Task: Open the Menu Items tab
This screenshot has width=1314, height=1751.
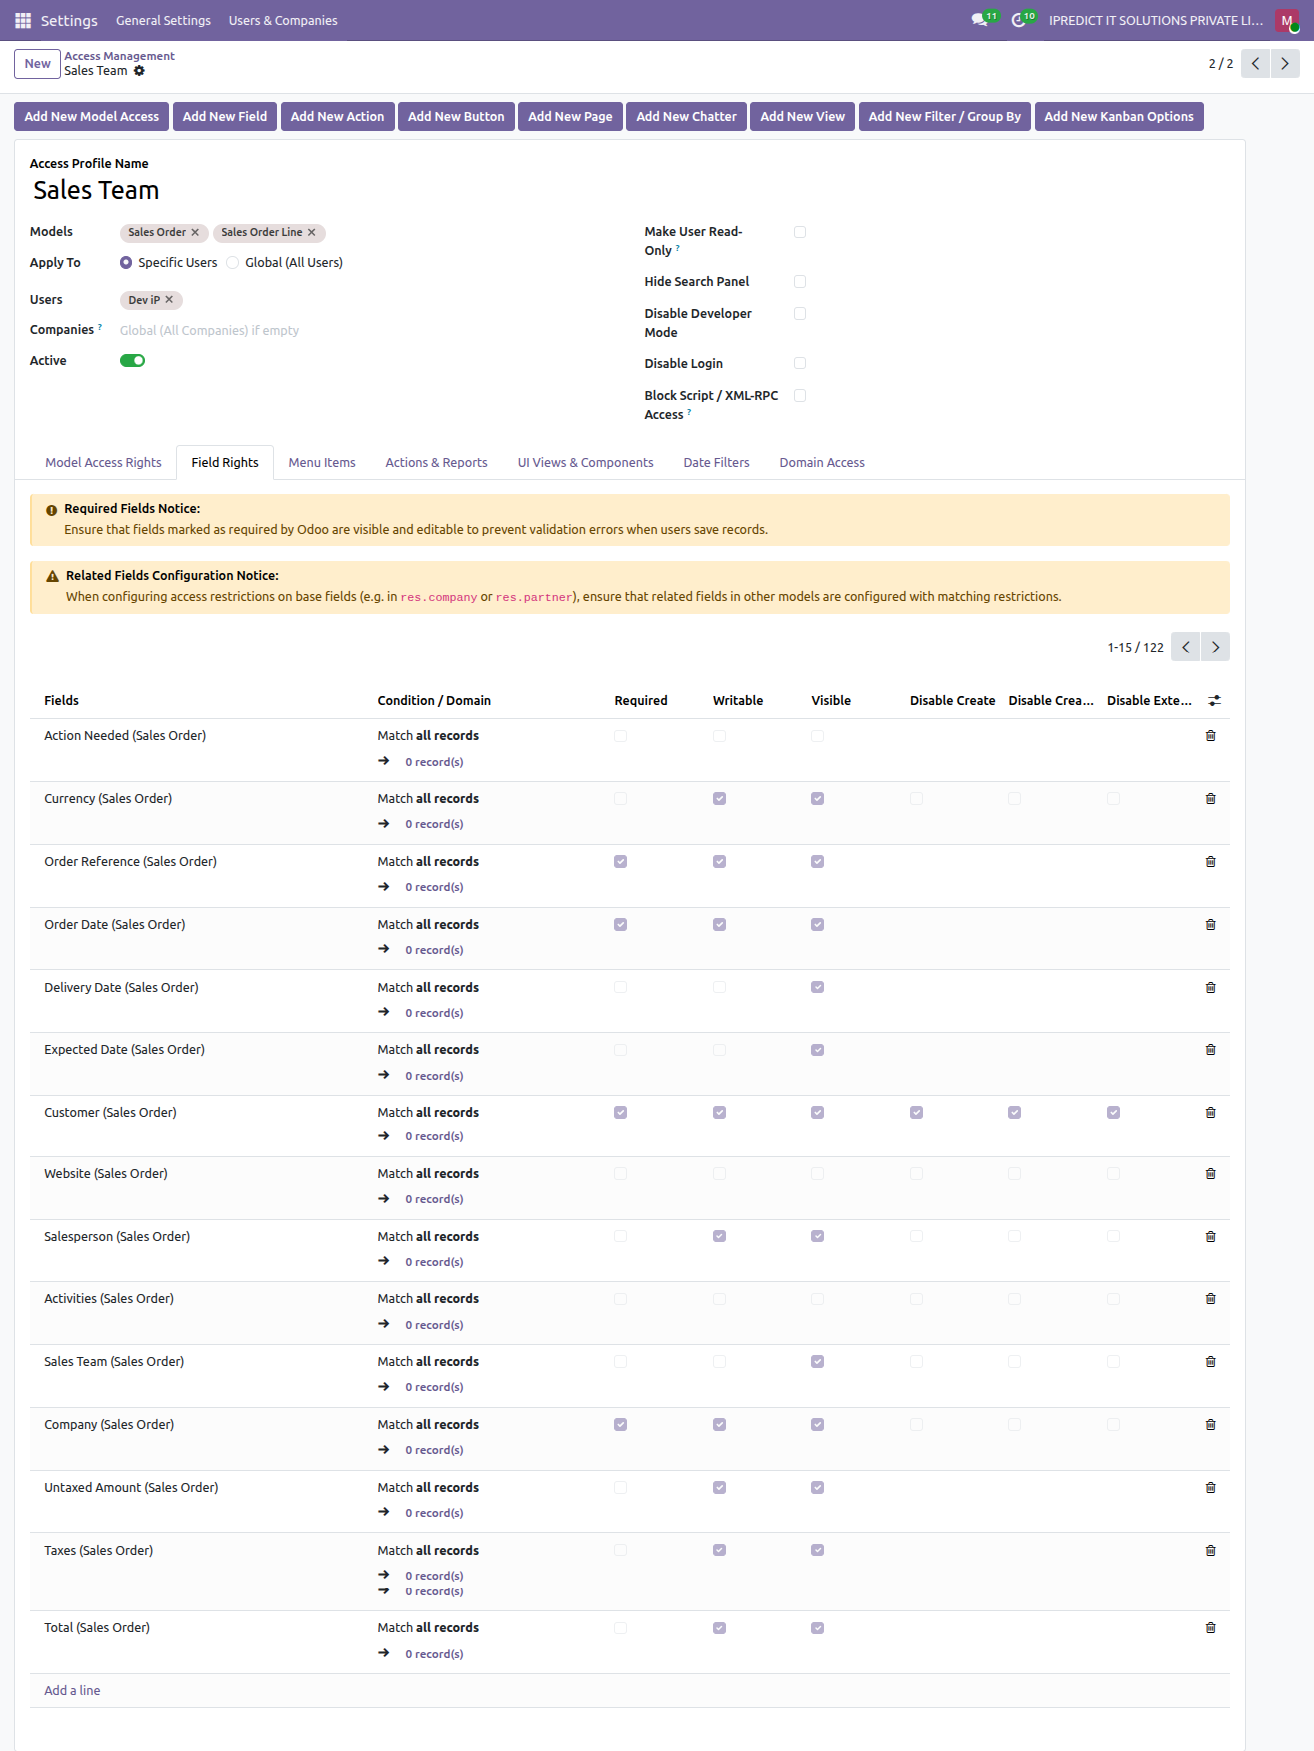Action: point(322,463)
